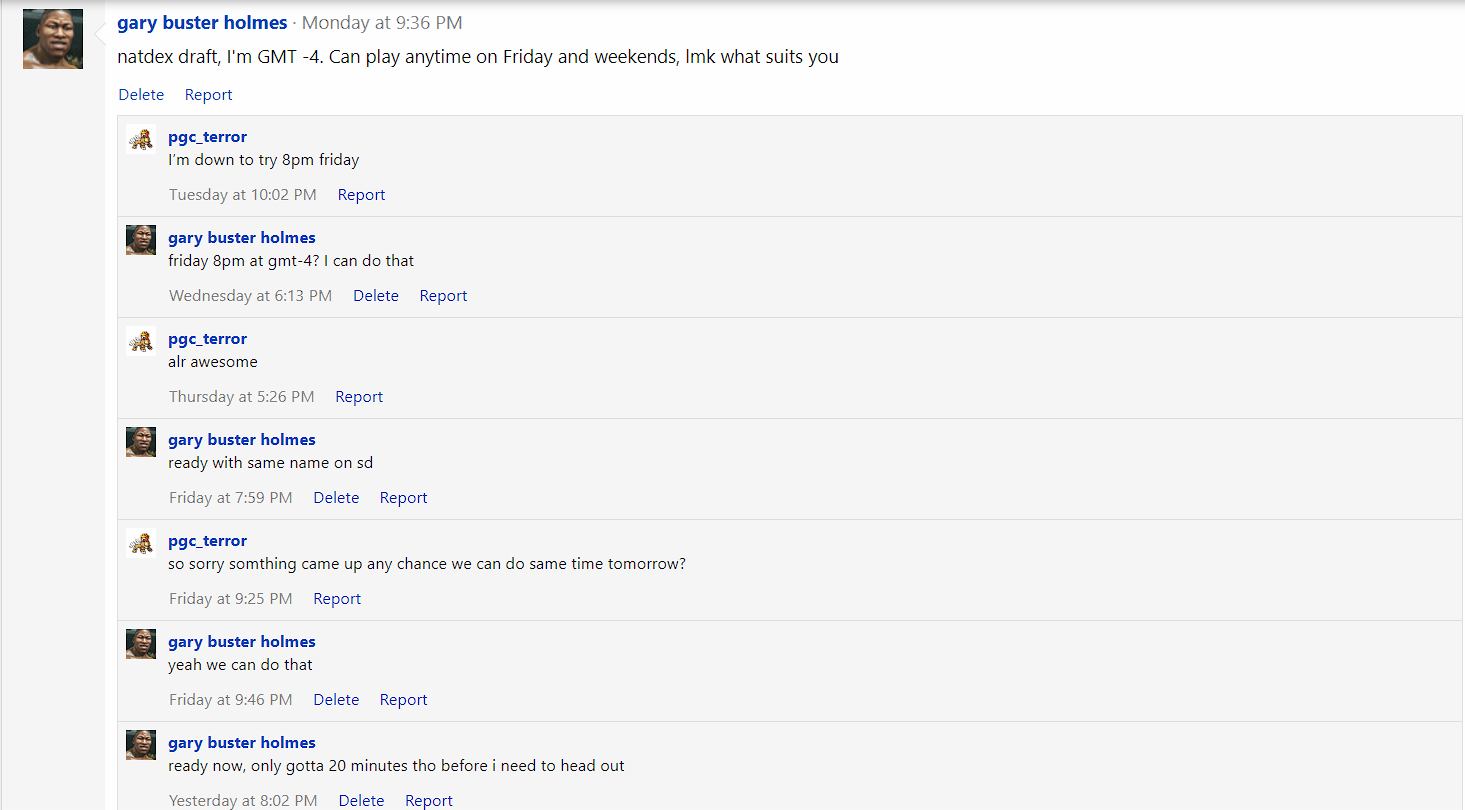Open pgc_terror username on alr awesome comment
1465x810 pixels.
207,338
